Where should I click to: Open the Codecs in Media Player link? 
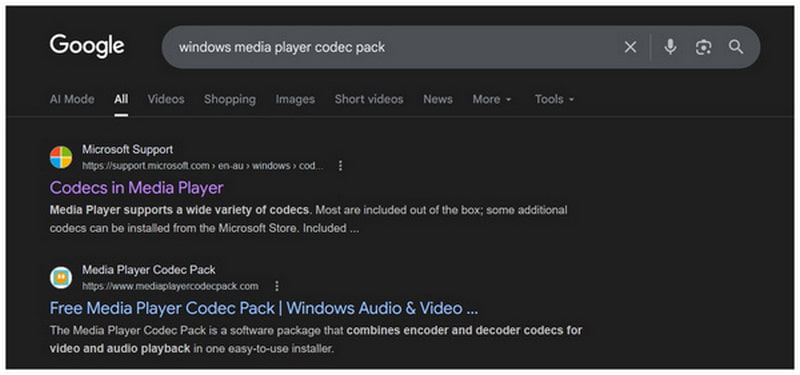tap(136, 188)
